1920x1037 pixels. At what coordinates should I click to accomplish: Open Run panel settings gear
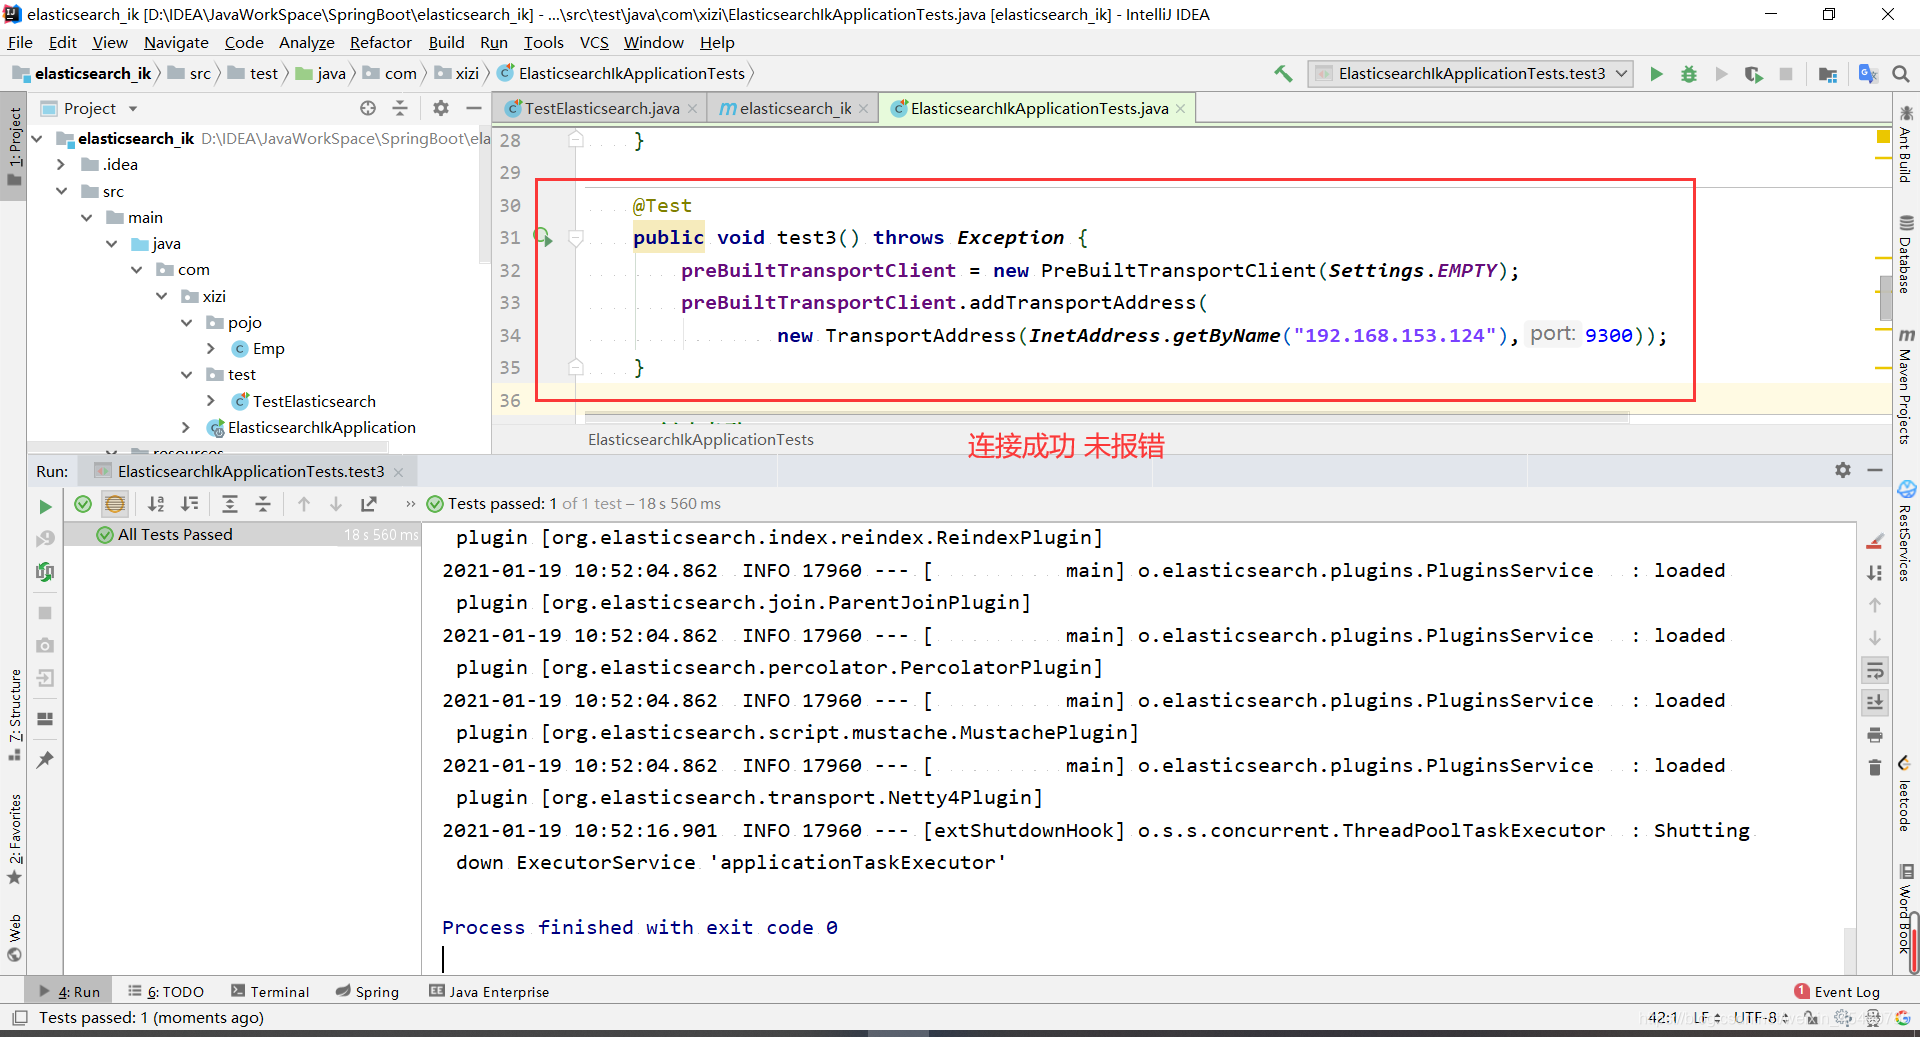tap(1843, 470)
